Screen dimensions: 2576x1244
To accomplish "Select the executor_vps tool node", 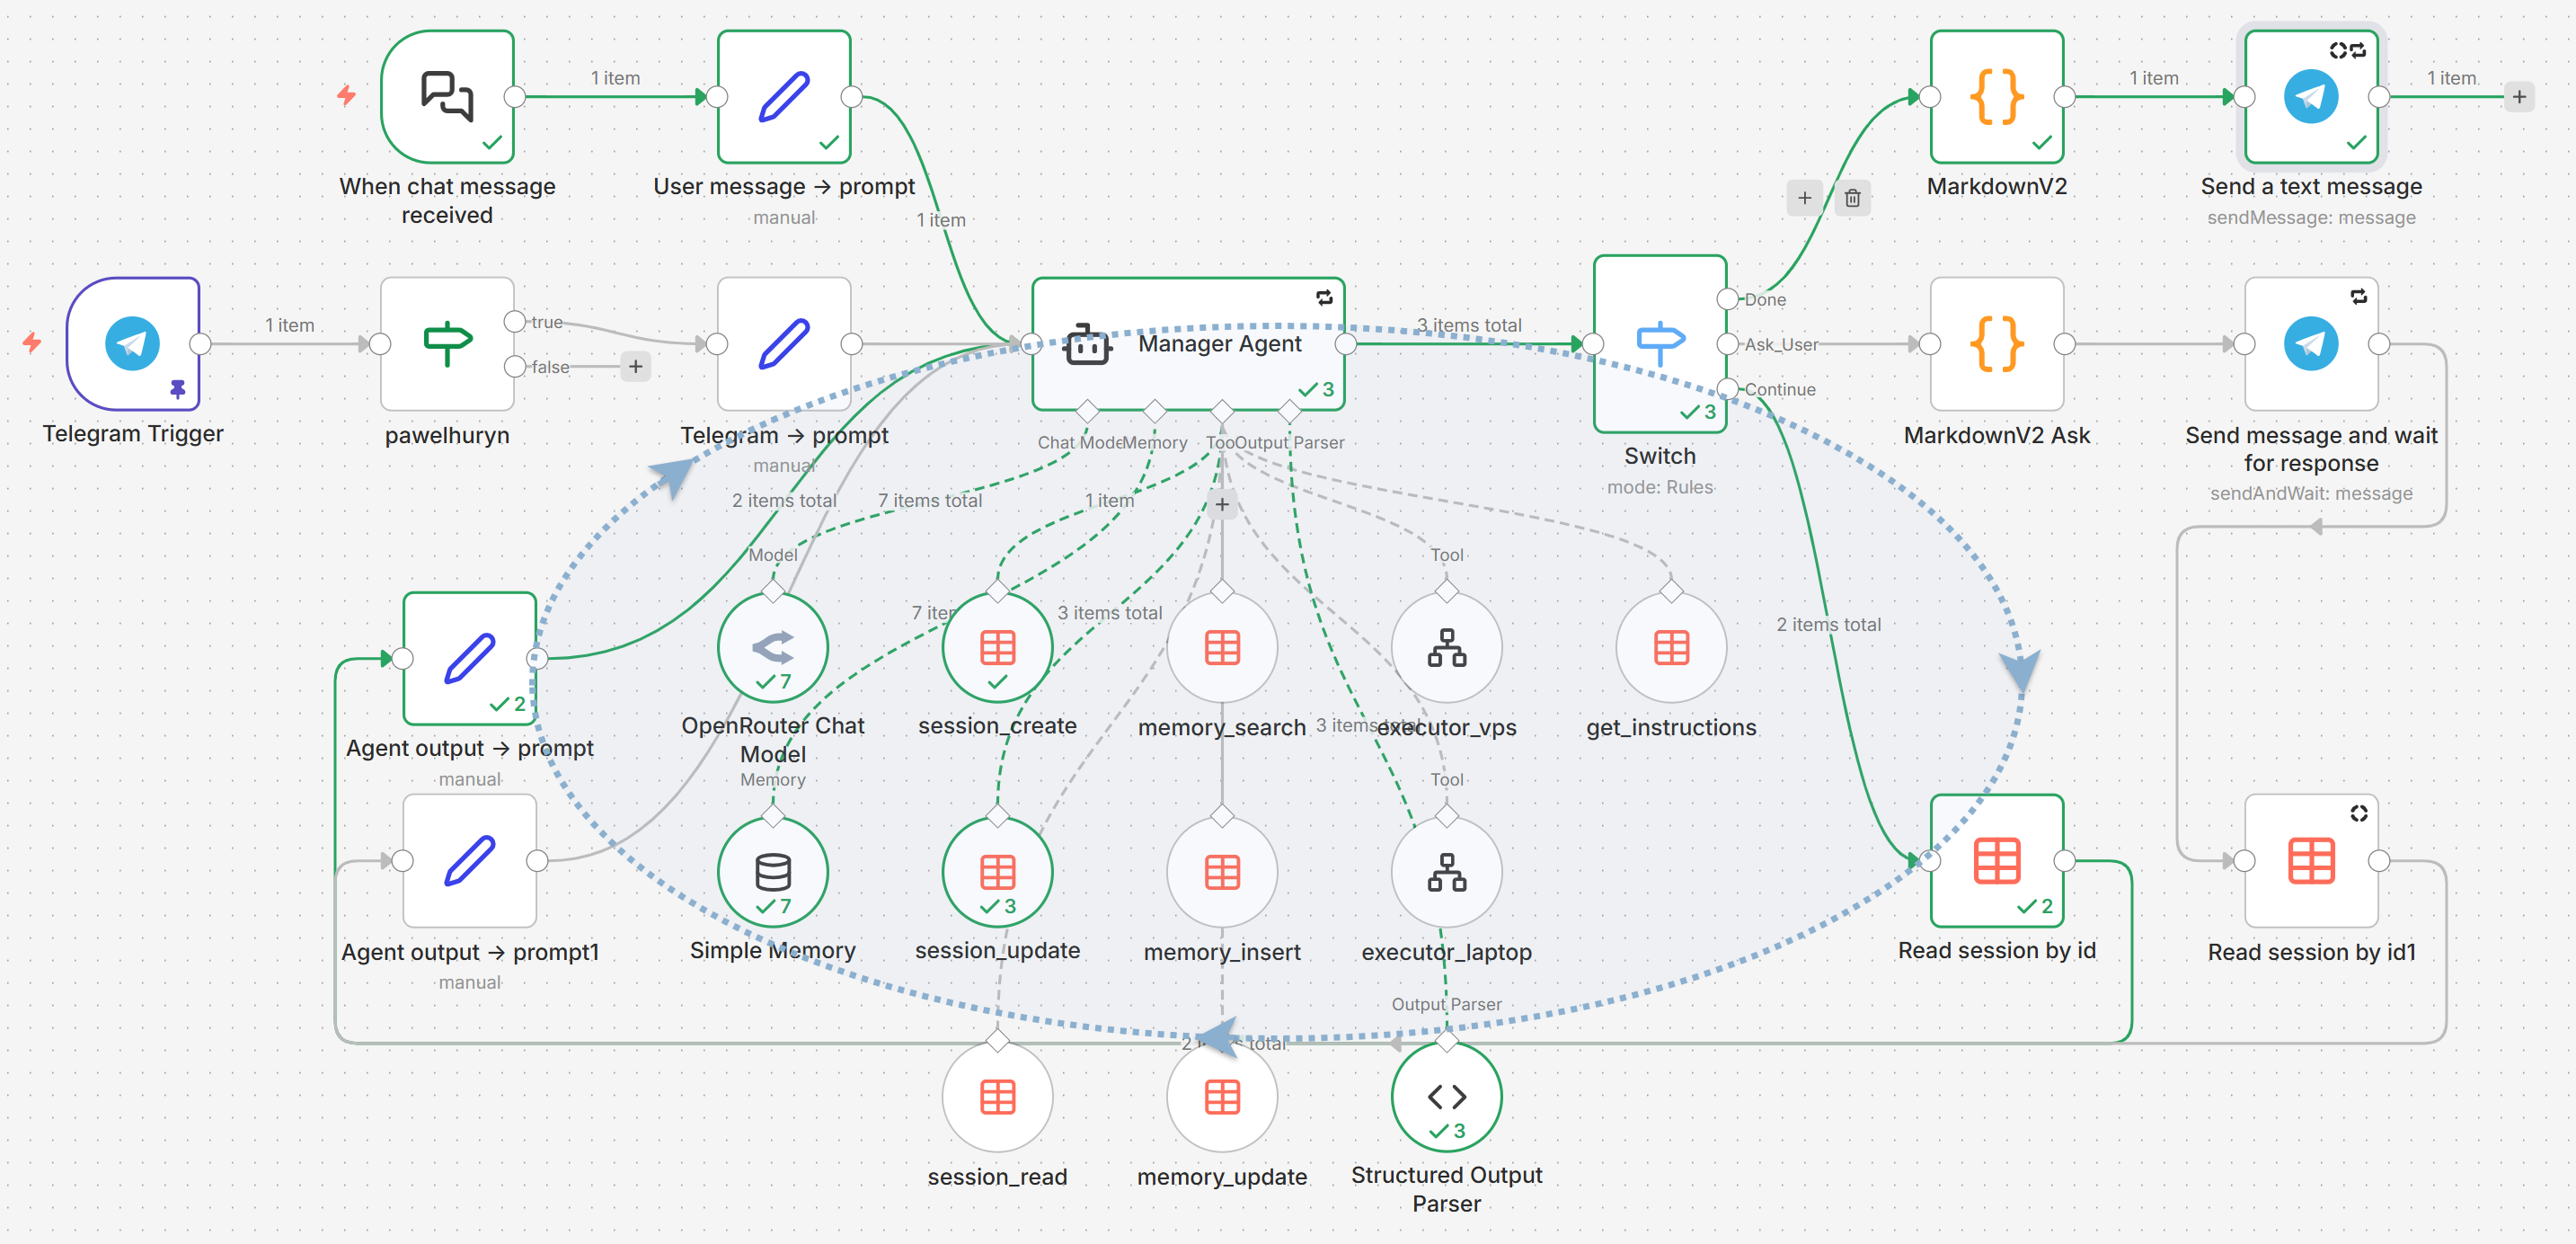I will pyautogui.click(x=1446, y=647).
